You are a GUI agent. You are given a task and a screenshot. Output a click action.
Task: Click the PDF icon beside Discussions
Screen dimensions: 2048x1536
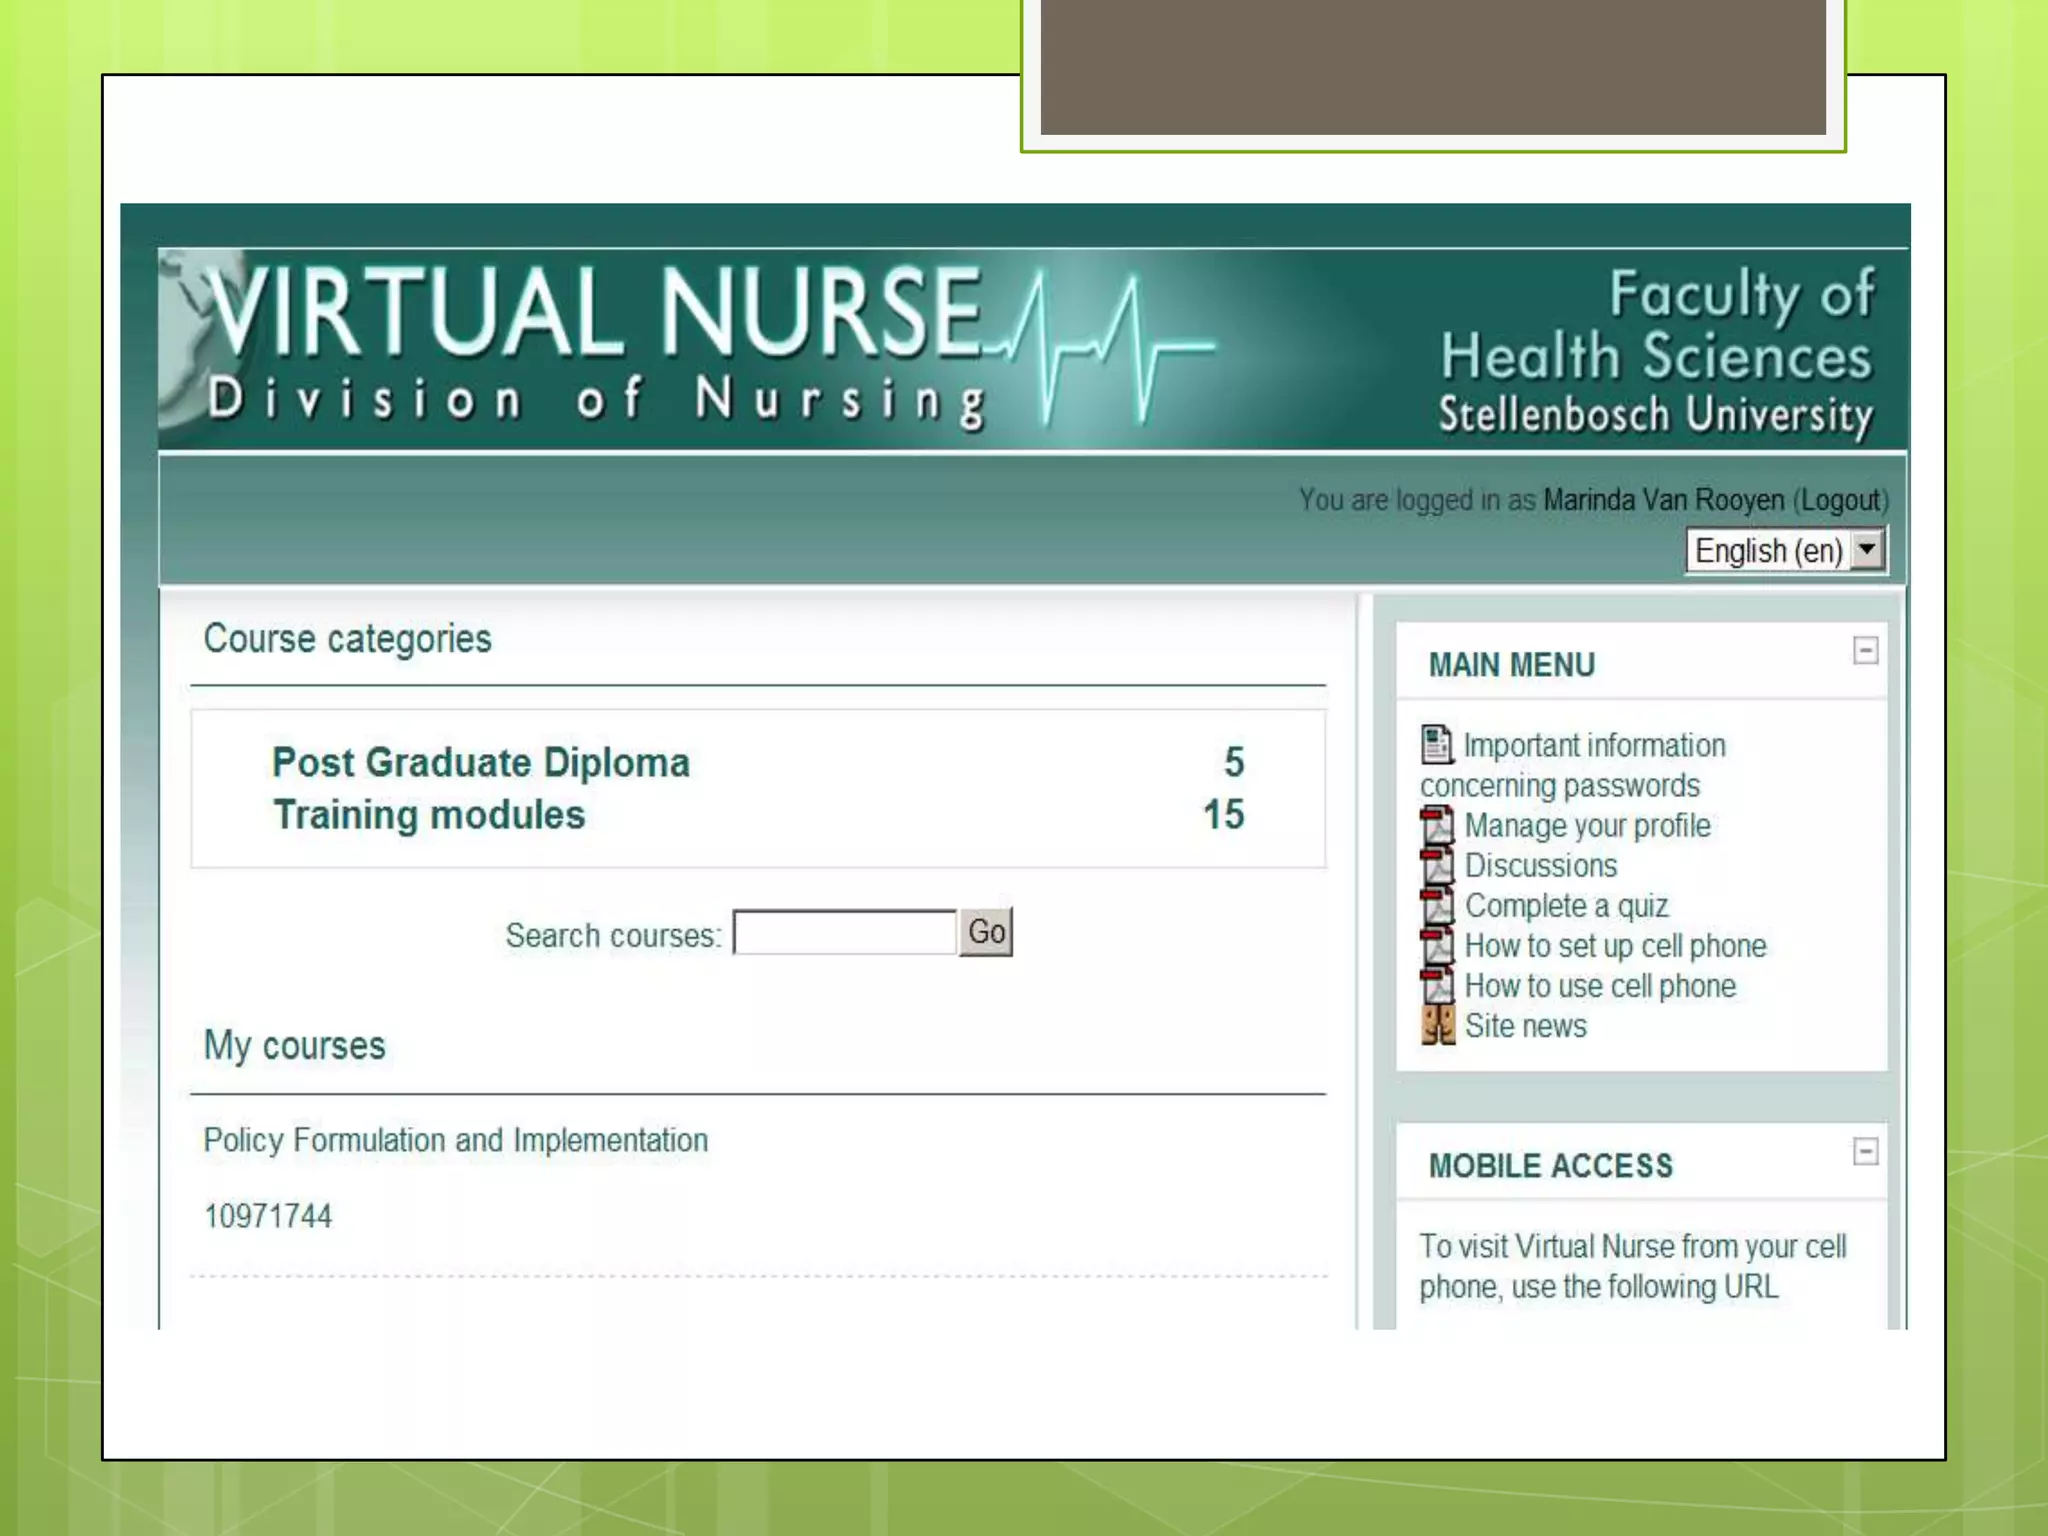click(1437, 866)
